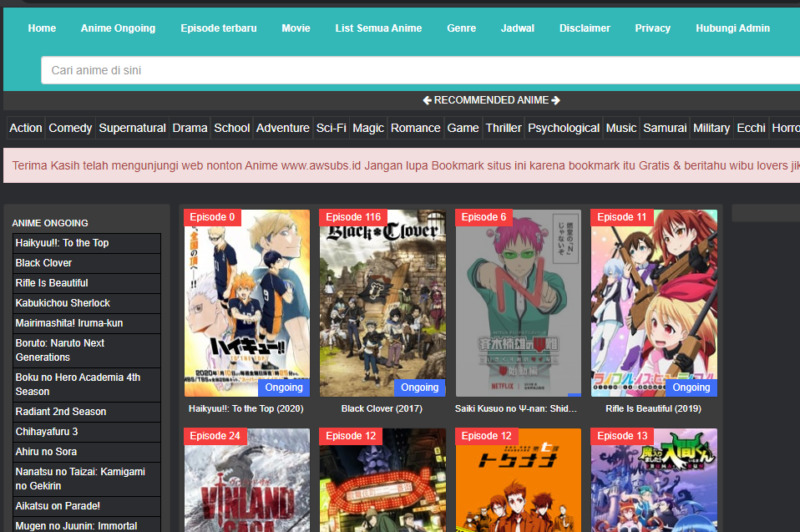The width and height of the screenshot is (800, 532).
Task: Click the Black Clover poster thumbnail
Action: 383,303
